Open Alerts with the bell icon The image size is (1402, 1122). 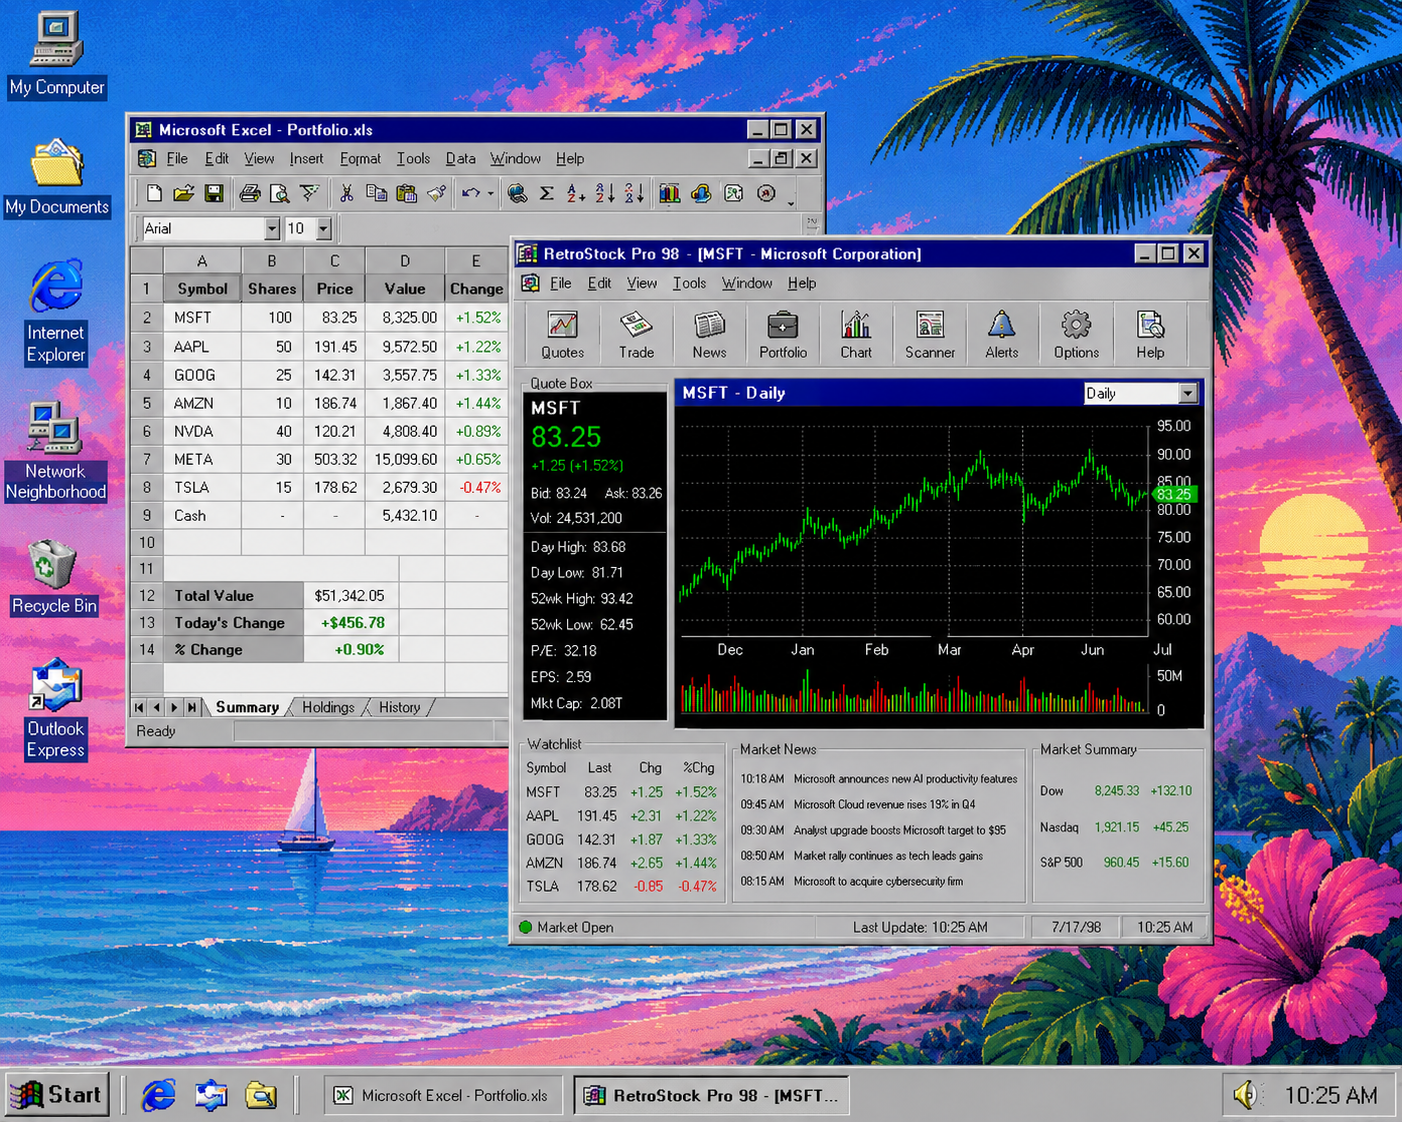pyautogui.click(x=1002, y=335)
